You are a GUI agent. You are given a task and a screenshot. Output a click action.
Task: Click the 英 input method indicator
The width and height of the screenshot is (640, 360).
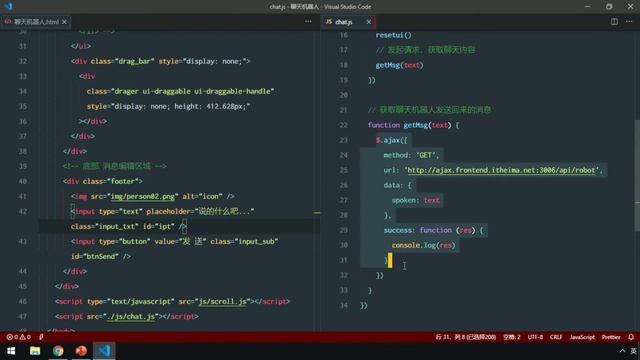(634, 351)
